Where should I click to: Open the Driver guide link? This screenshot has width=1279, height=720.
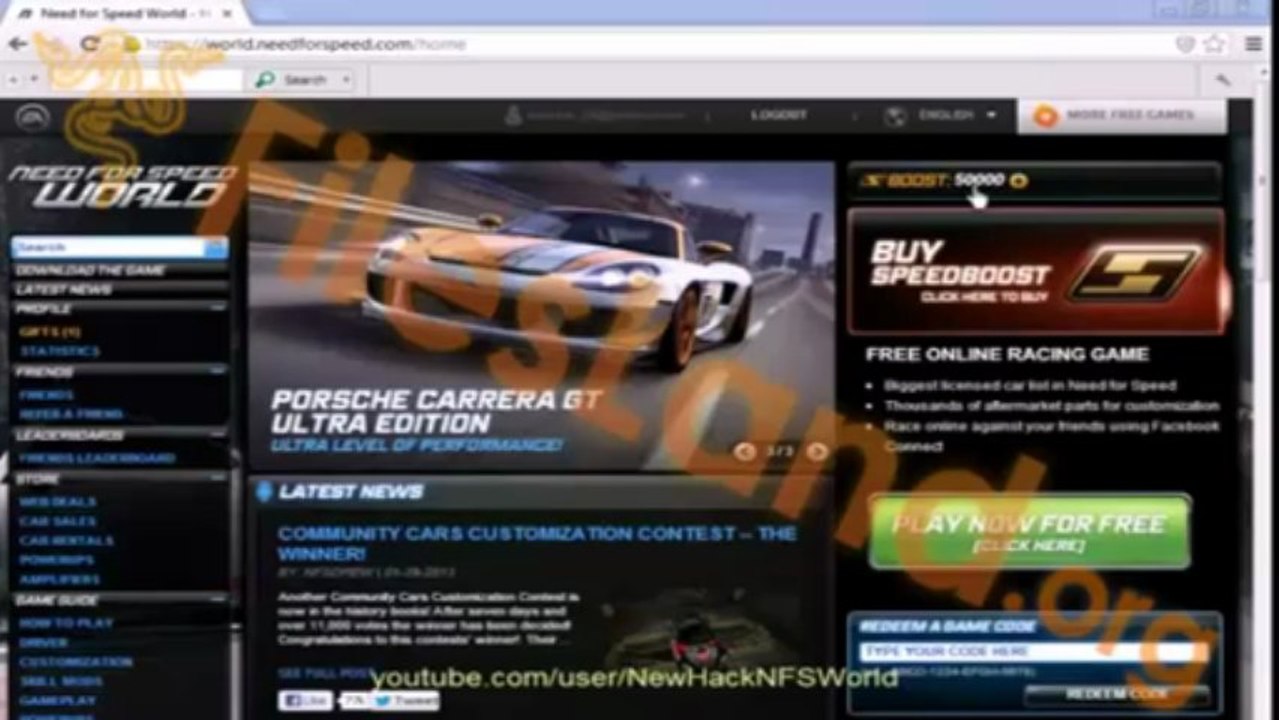[x=44, y=642]
